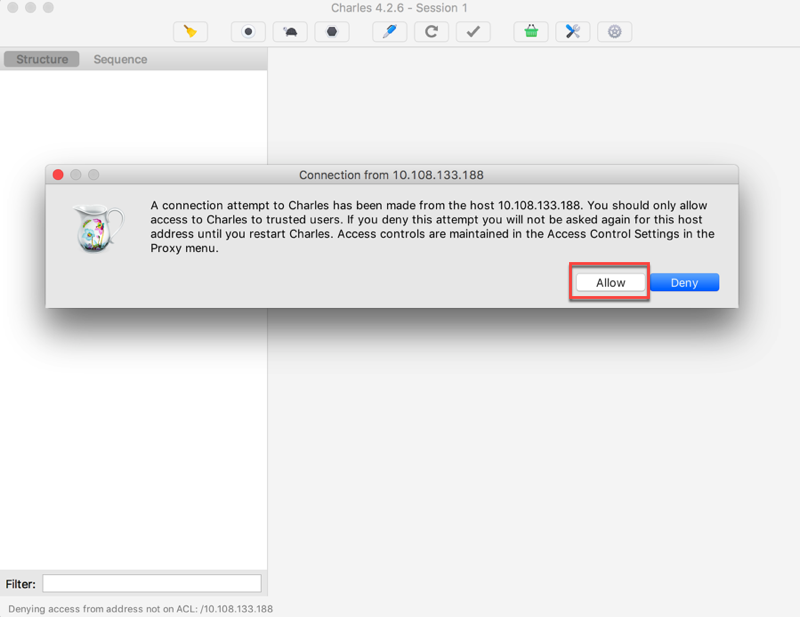Open Settings with the gear icon
Image resolution: width=800 pixels, height=617 pixels.
[615, 32]
